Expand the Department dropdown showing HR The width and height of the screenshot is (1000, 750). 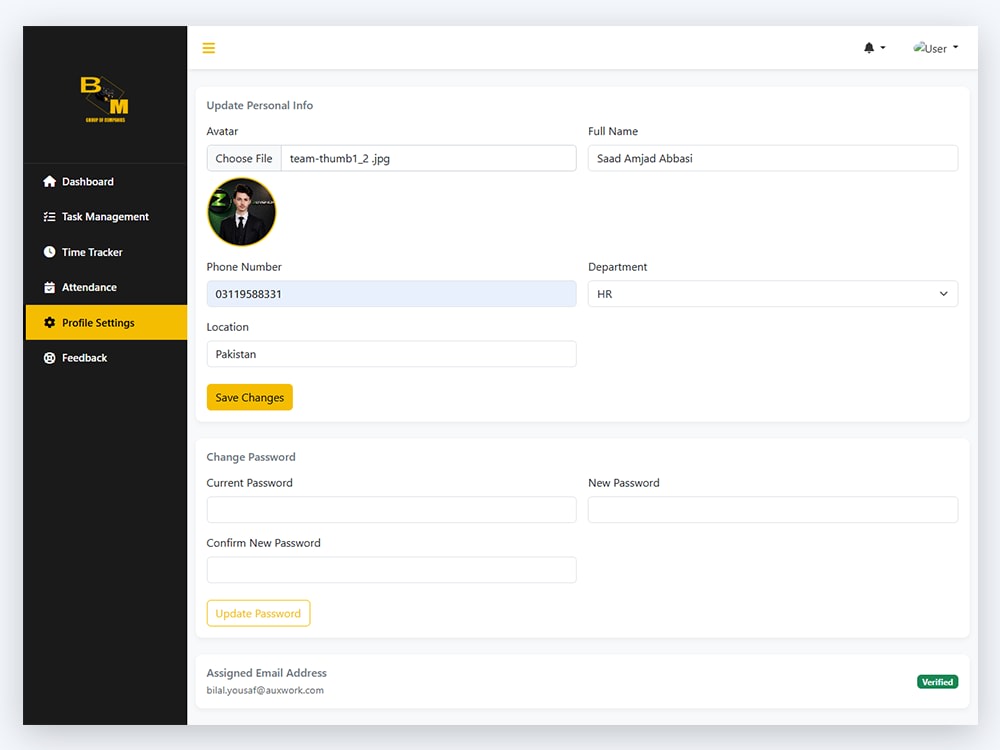pyautogui.click(x=772, y=294)
